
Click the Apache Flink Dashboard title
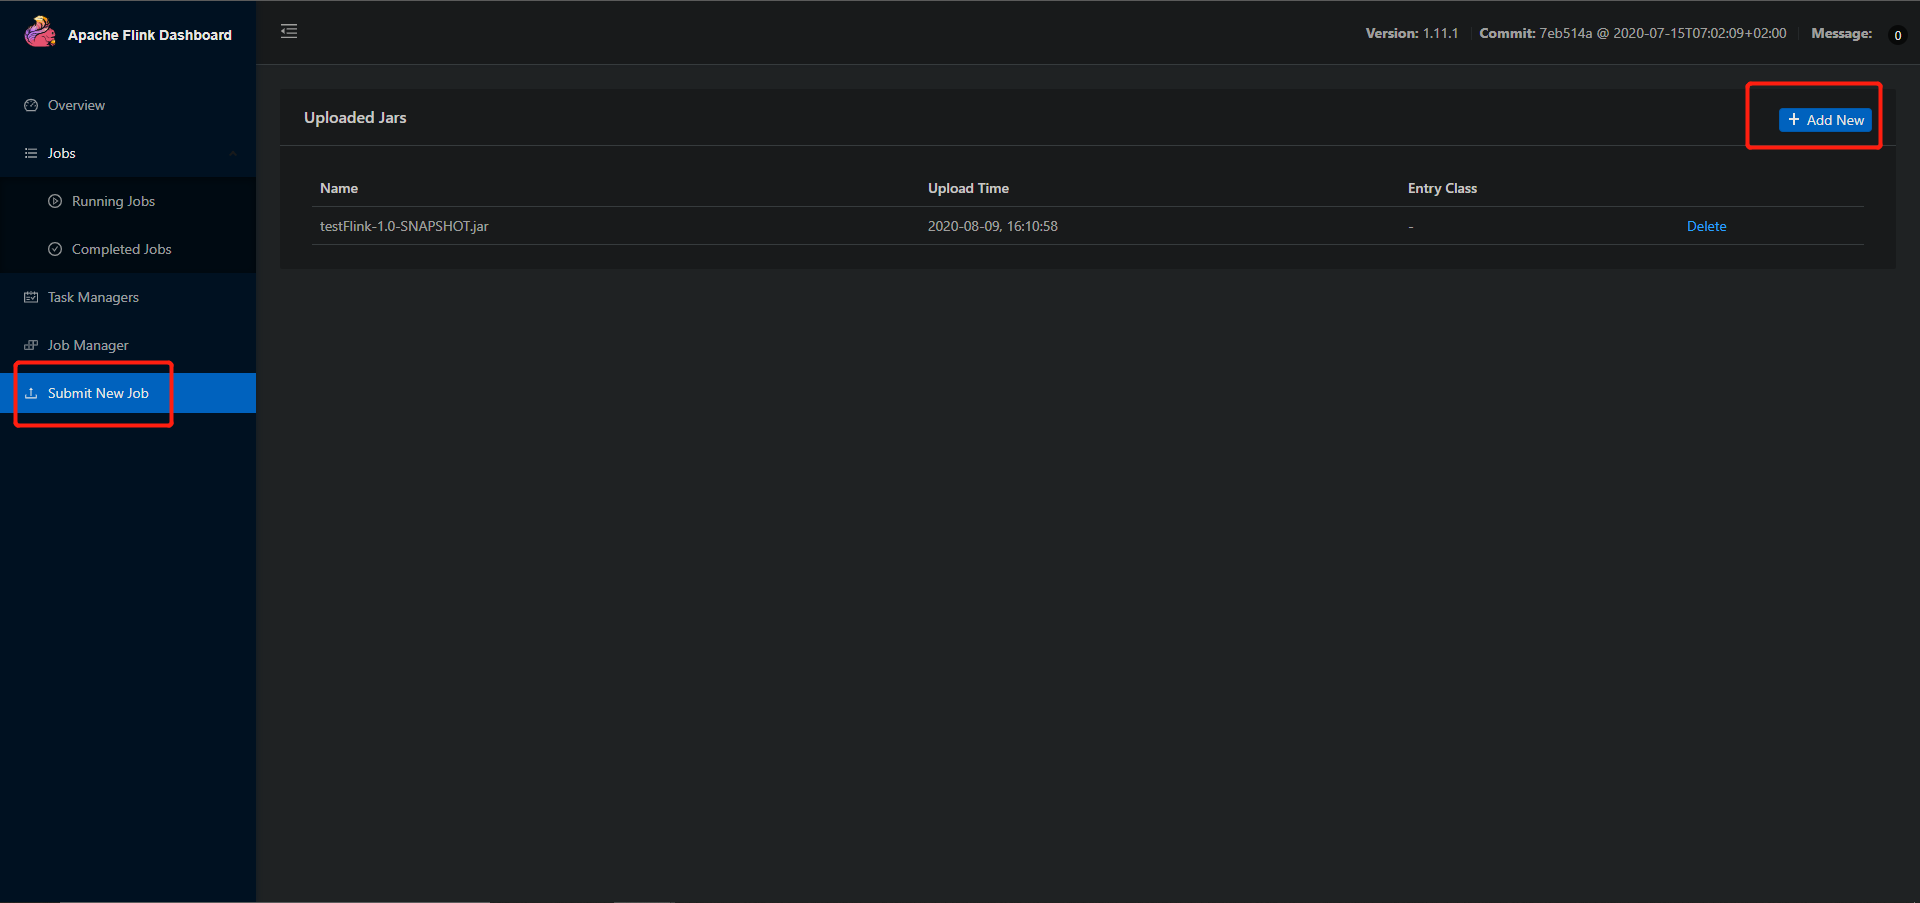coord(150,35)
